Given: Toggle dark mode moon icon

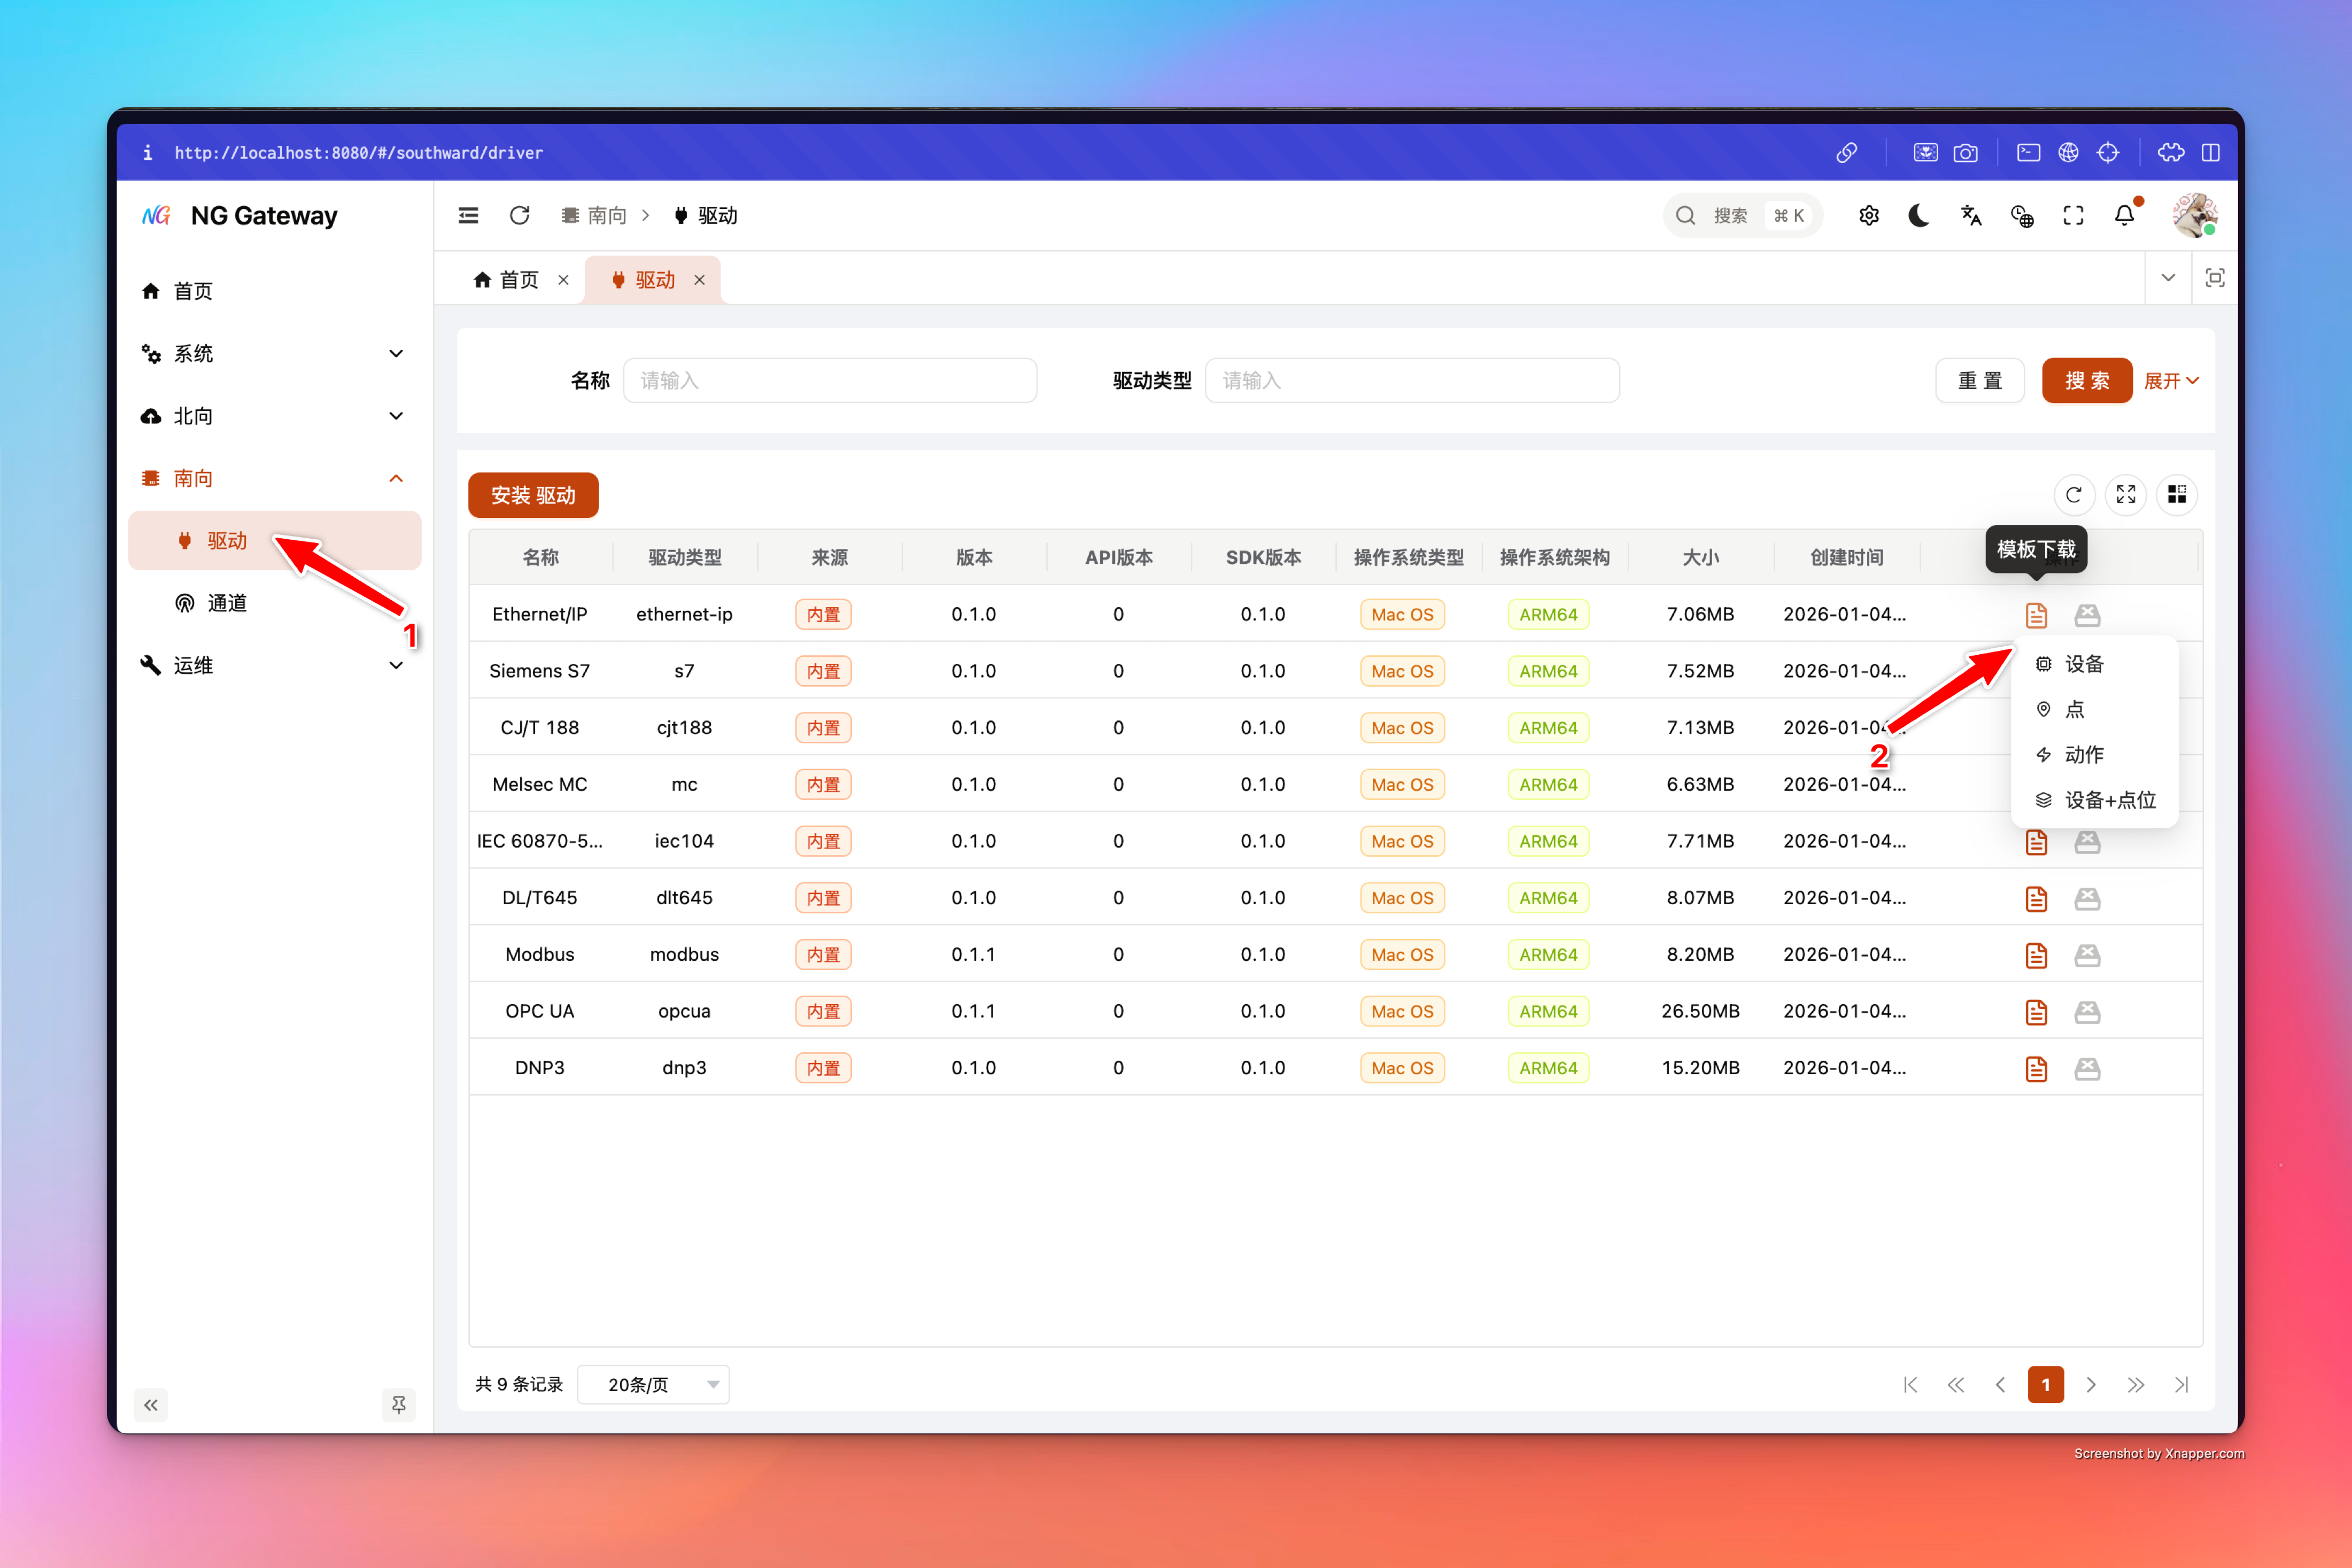Looking at the screenshot, I should click(x=1918, y=215).
